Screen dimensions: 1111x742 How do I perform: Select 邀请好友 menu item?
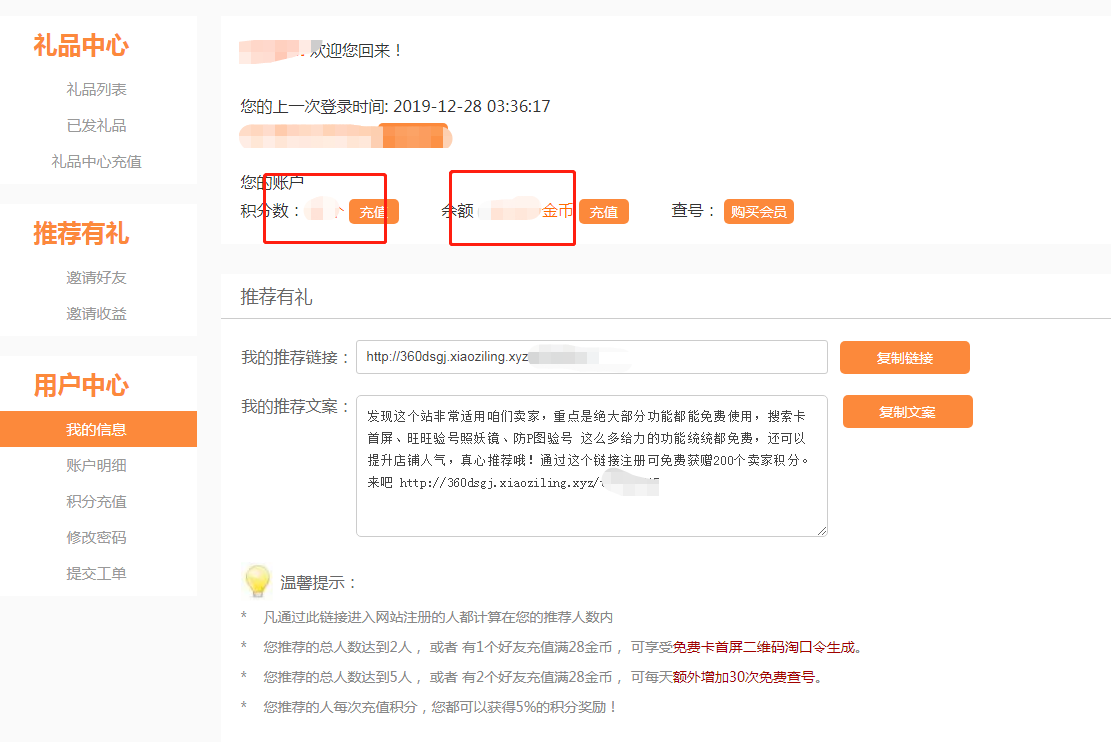pos(97,277)
